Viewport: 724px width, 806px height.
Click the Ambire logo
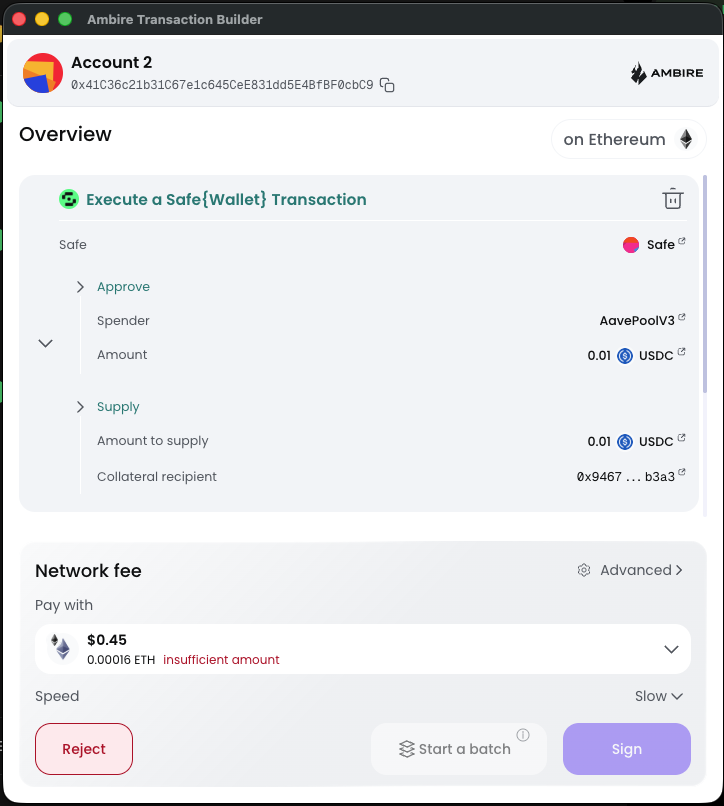coord(667,73)
